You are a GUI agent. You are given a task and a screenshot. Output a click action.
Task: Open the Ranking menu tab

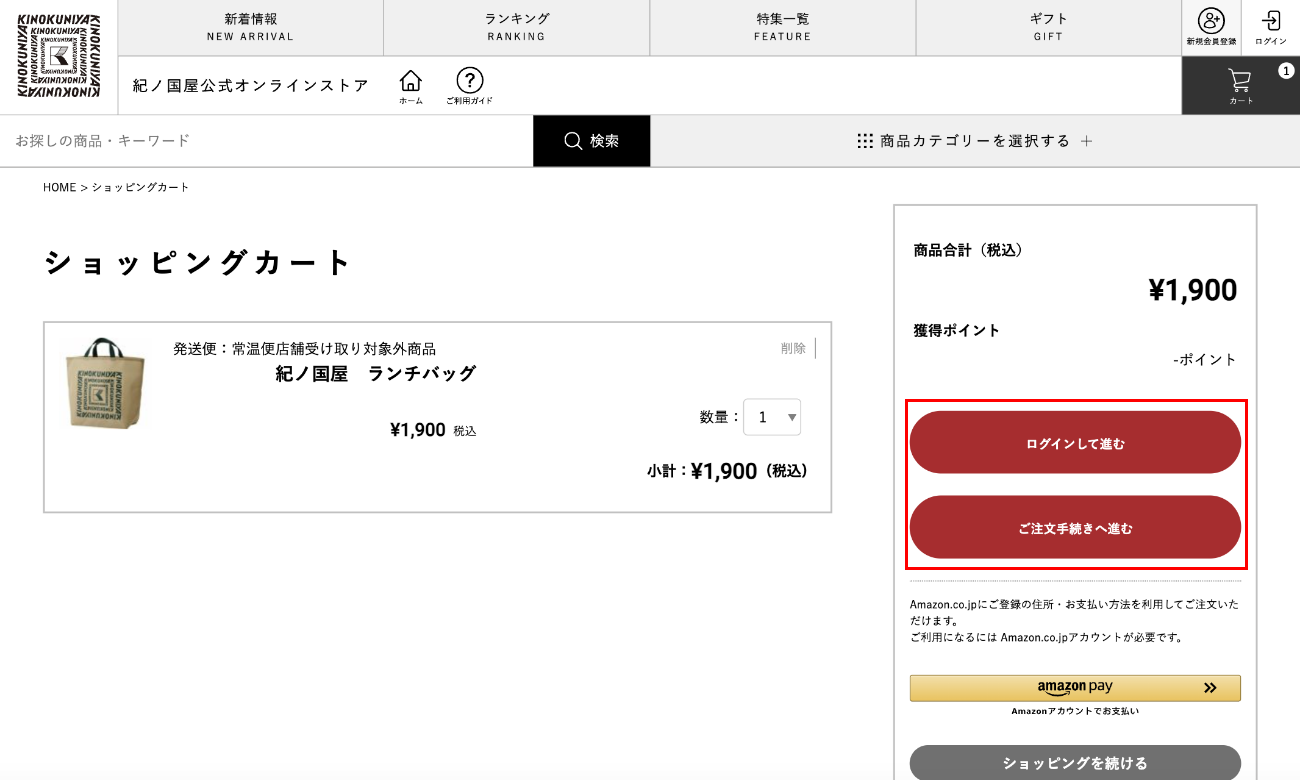(516, 27)
